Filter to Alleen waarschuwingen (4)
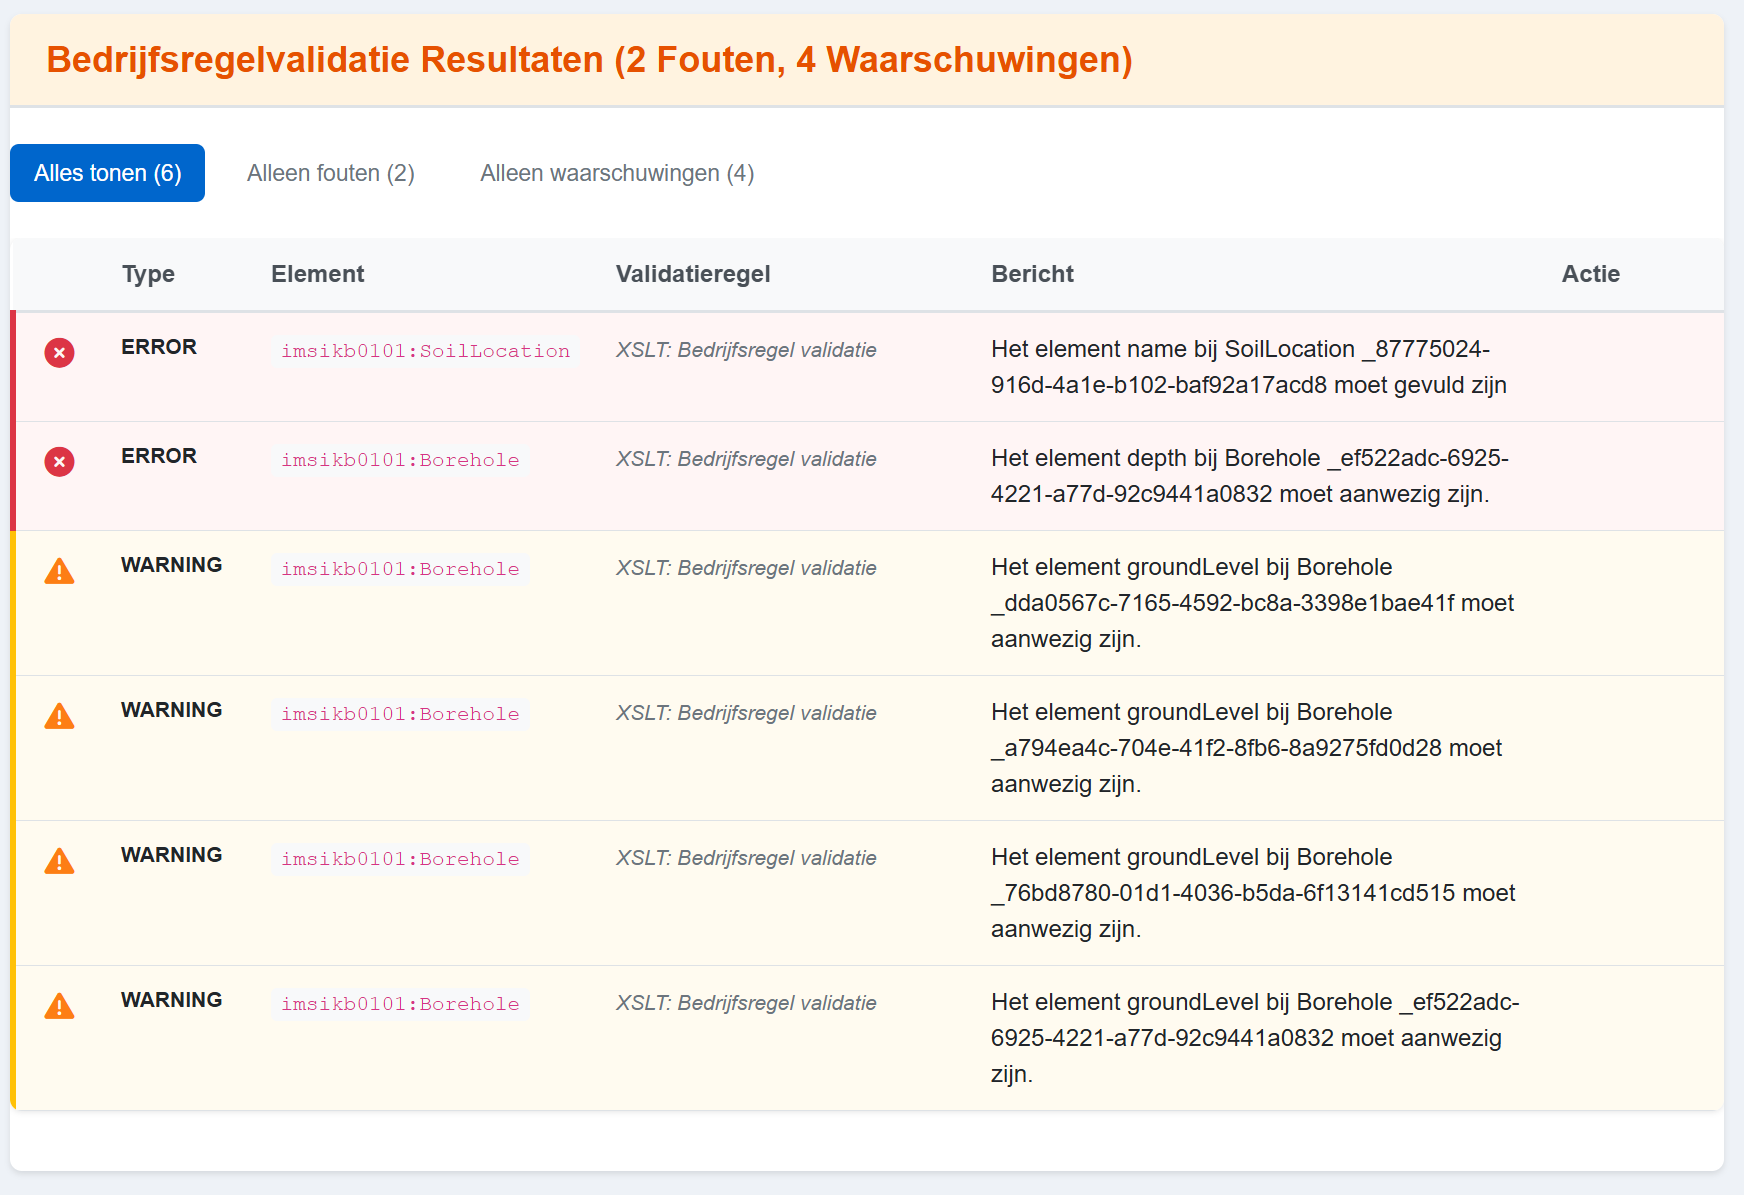This screenshot has width=1744, height=1195. click(x=616, y=173)
